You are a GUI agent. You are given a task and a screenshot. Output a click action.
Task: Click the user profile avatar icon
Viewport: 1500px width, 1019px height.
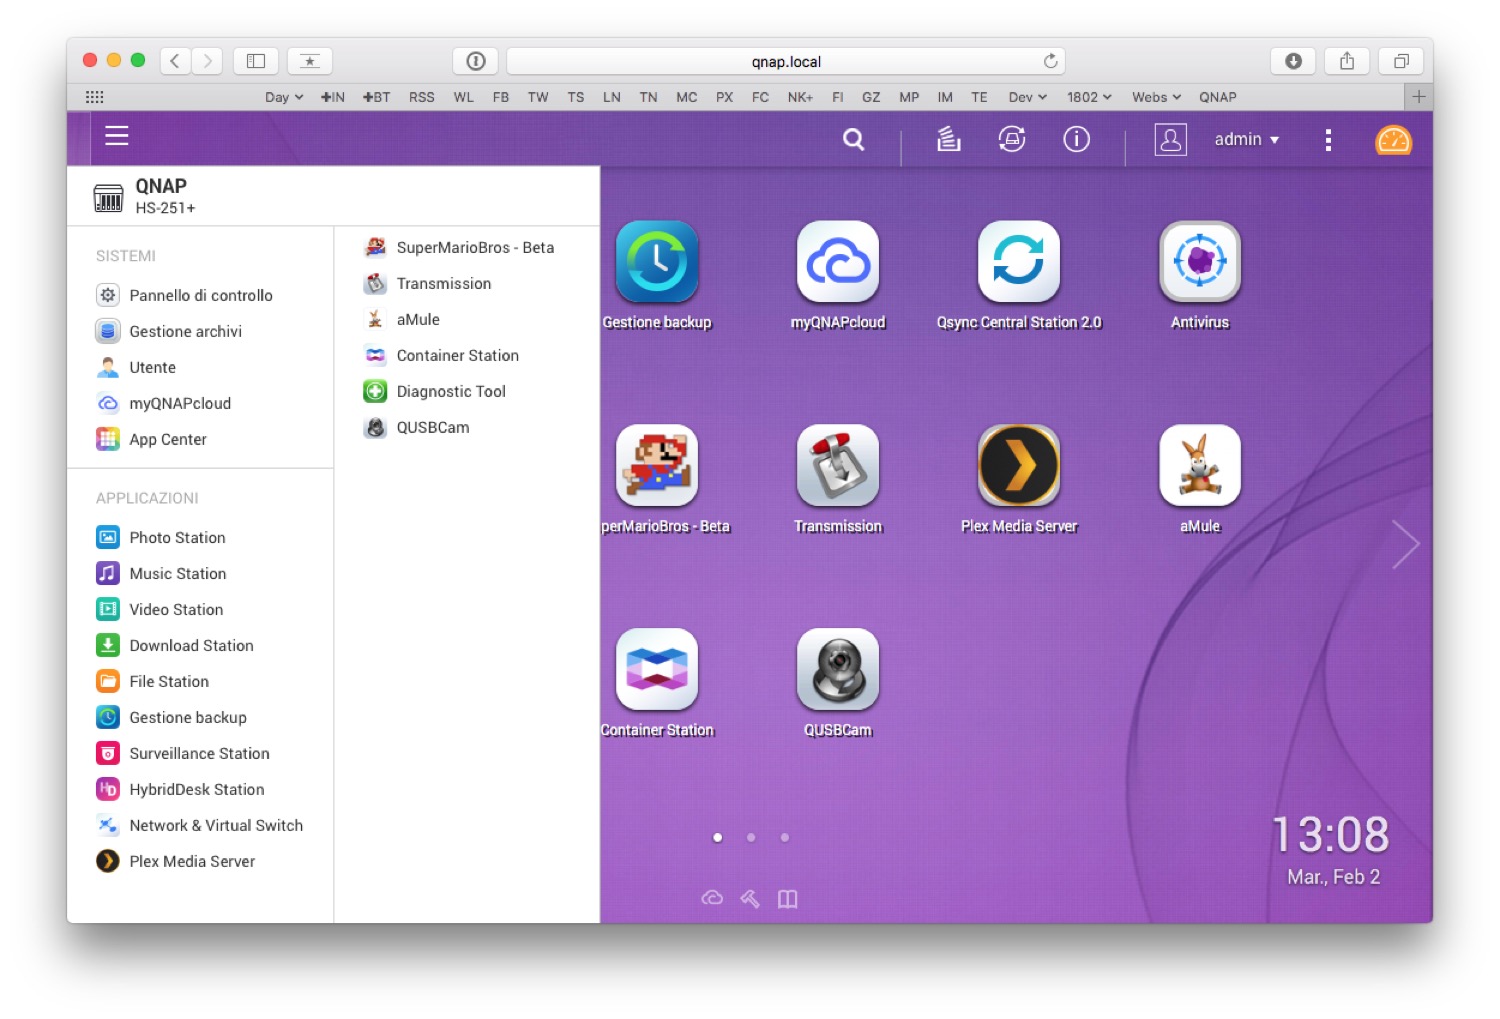(x=1170, y=139)
